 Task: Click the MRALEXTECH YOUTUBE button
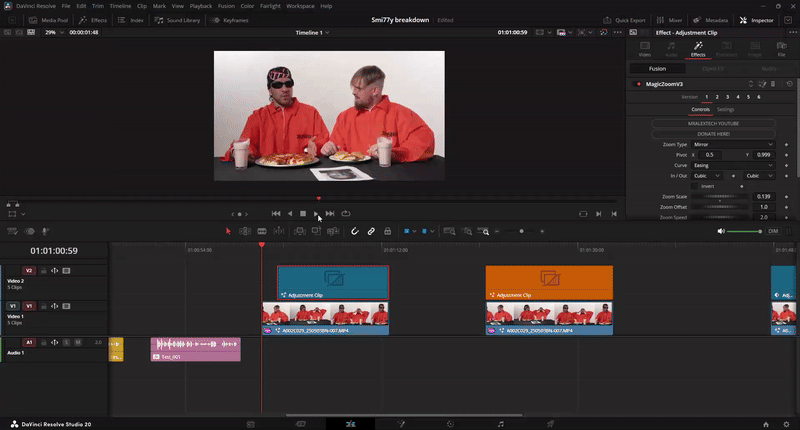713,123
